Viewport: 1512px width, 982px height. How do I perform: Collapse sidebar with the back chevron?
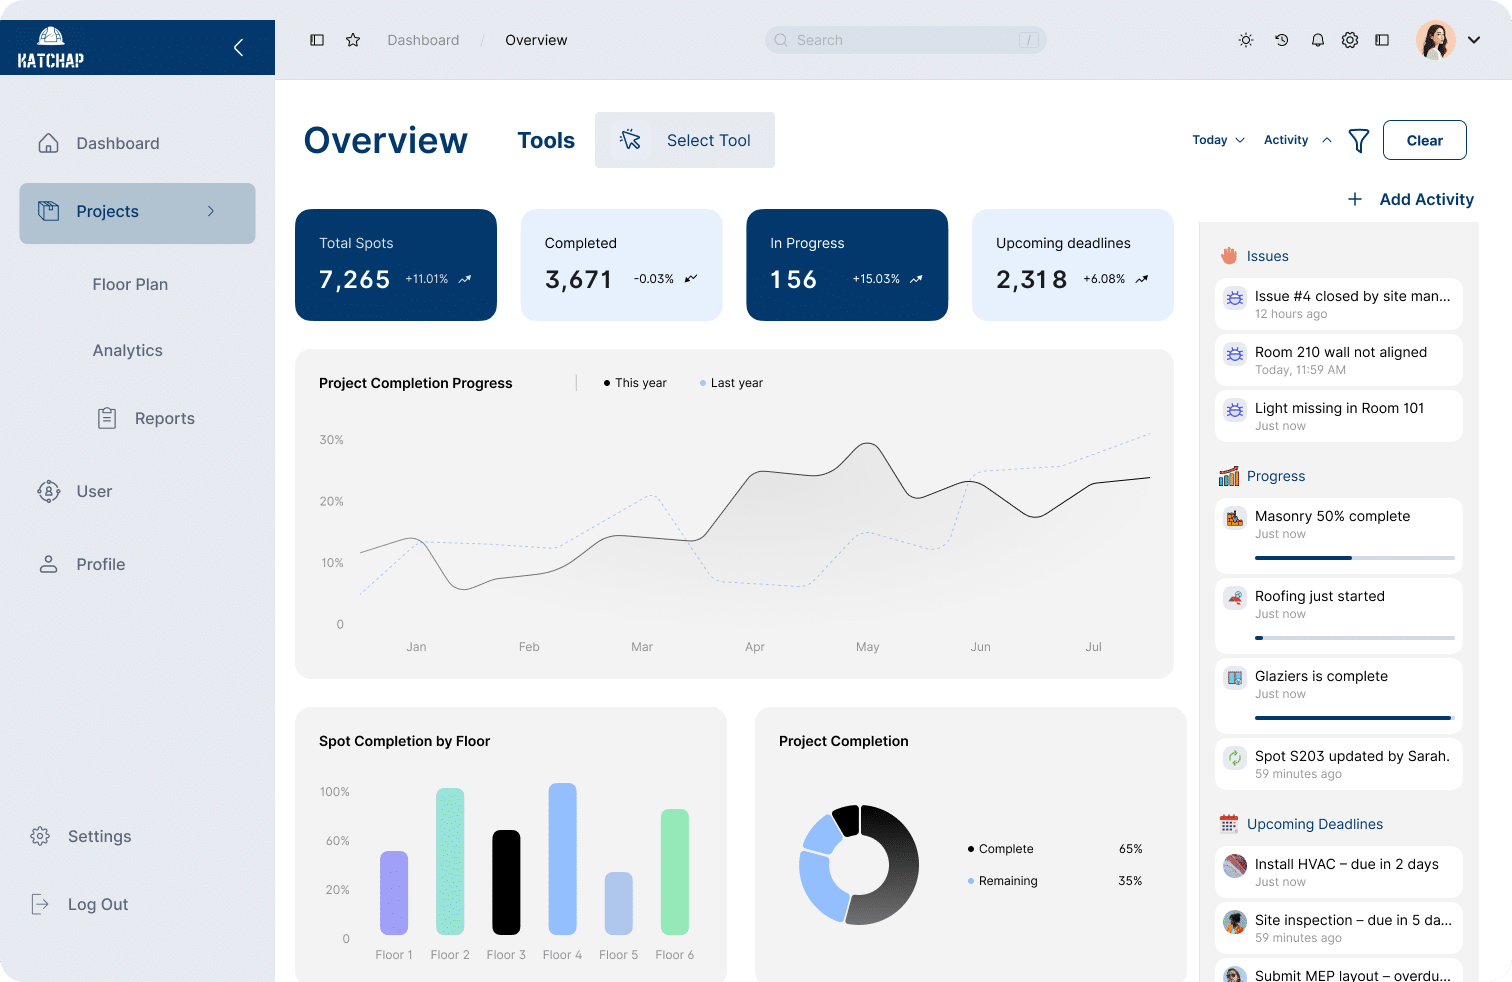(x=238, y=47)
